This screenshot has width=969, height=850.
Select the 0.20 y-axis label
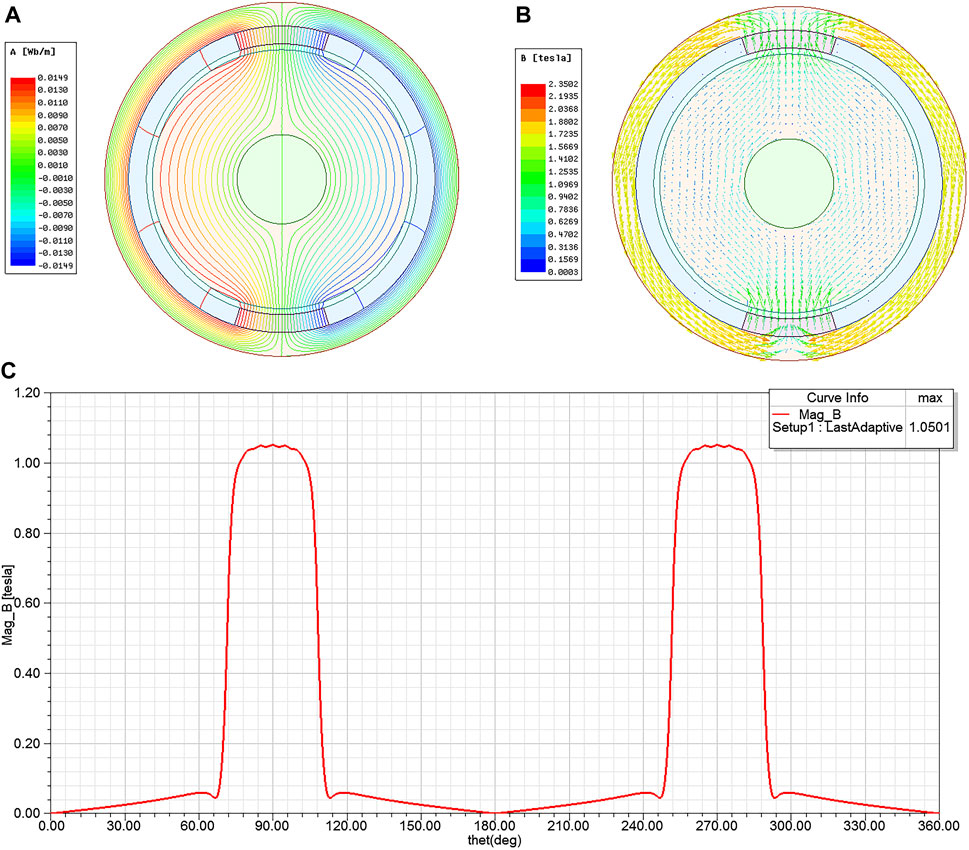[x=27, y=744]
